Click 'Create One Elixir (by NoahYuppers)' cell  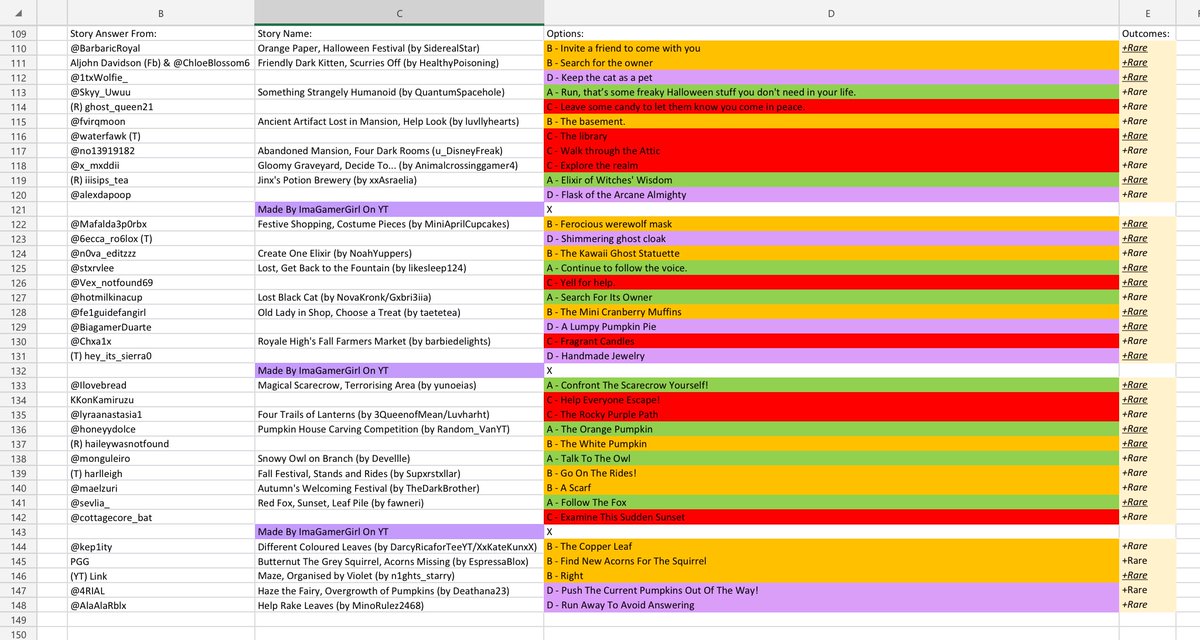pyautogui.click(x=399, y=253)
